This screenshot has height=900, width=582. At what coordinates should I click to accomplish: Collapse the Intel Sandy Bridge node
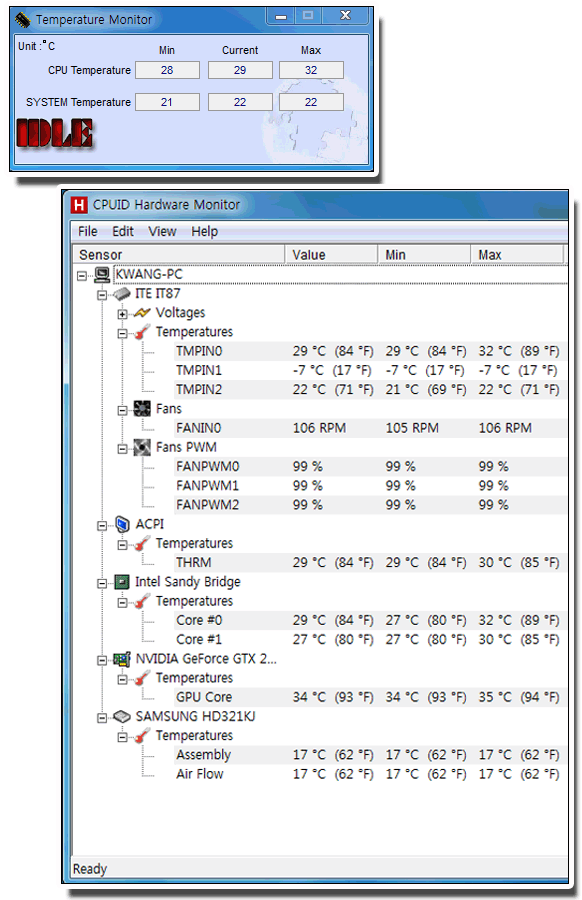click(102, 583)
